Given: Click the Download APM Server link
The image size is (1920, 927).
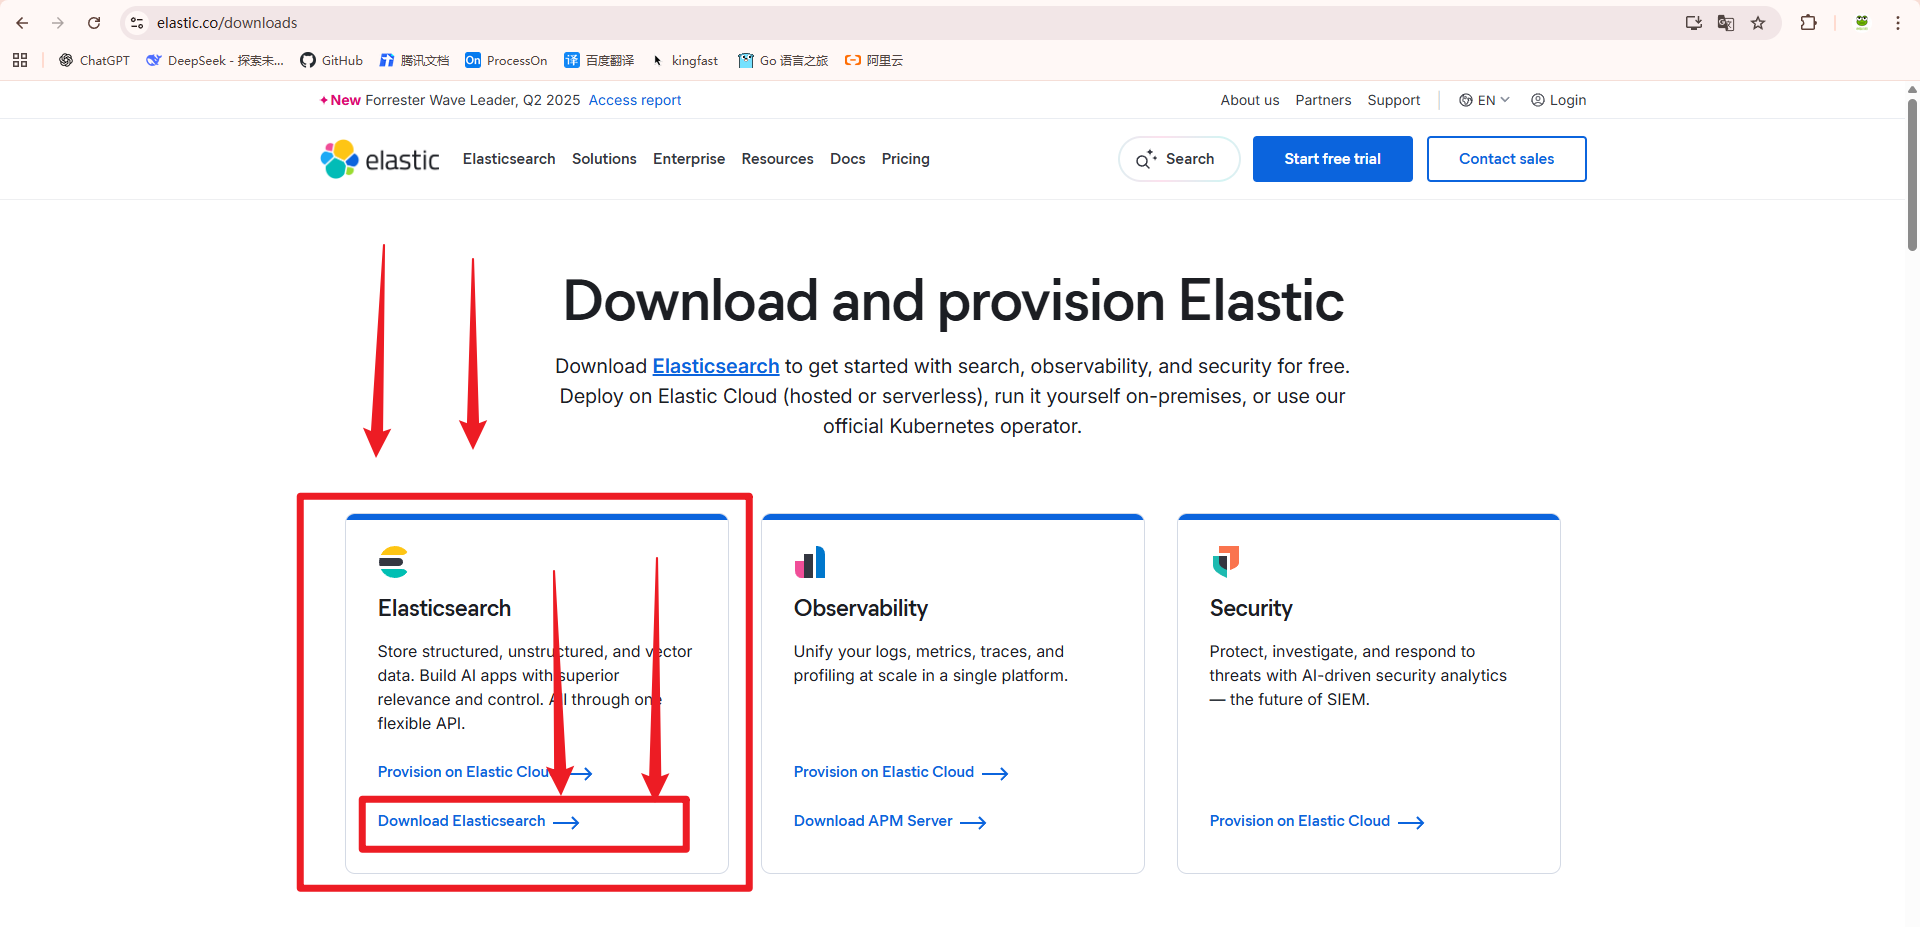Looking at the screenshot, I should pos(890,821).
